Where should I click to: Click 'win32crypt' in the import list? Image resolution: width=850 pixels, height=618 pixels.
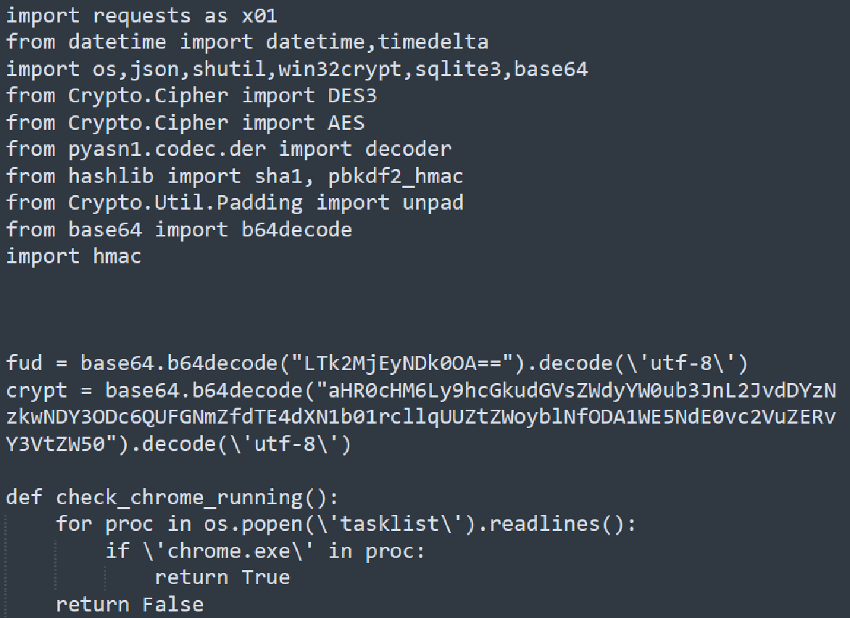[340, 69]
